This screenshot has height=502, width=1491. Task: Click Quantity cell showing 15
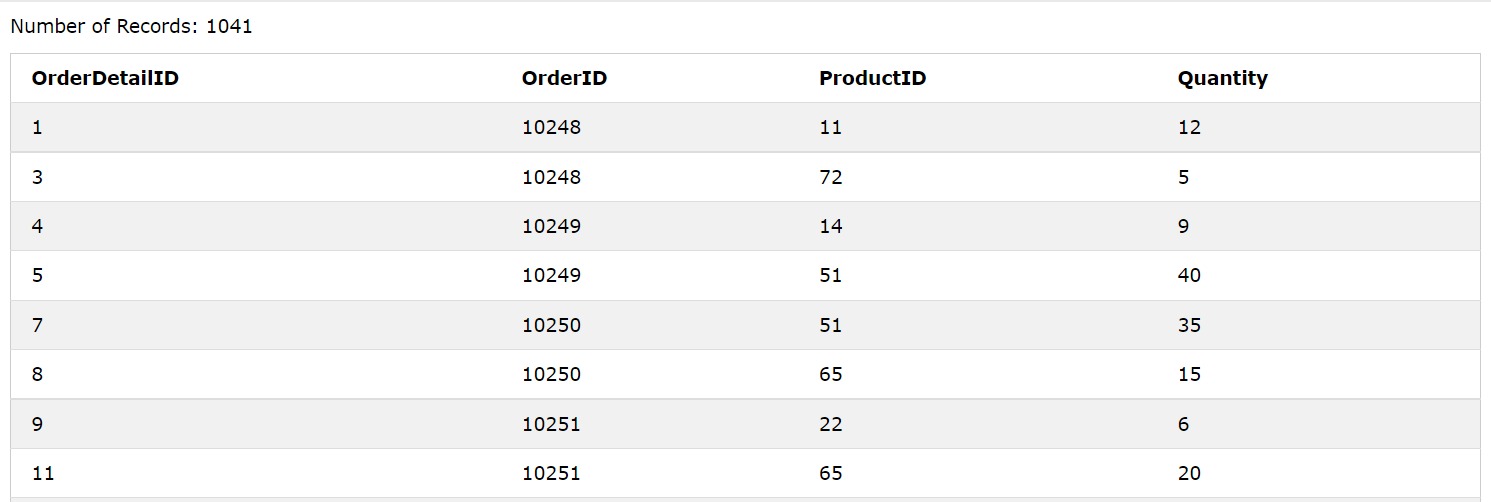[1189, 374]
